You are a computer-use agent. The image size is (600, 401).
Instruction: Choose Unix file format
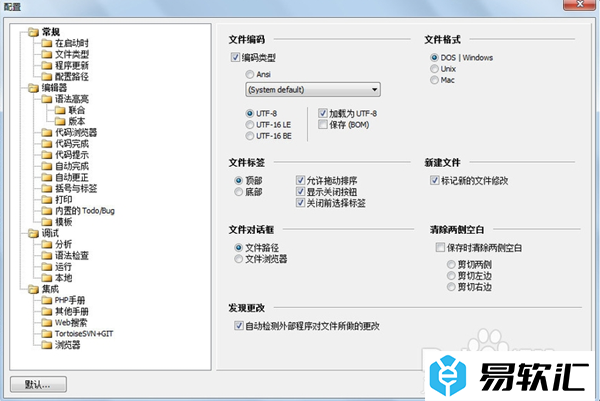pos(434,69)
